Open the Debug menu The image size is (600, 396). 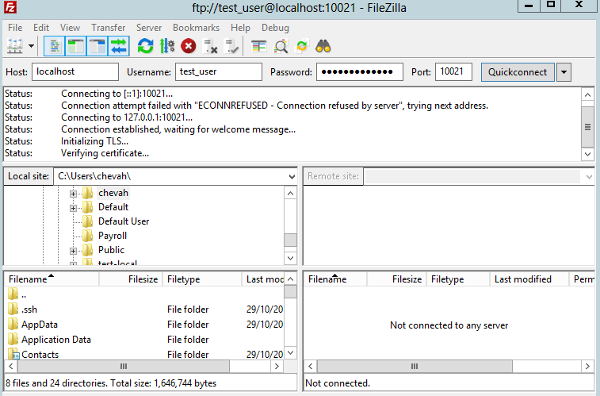pyautogui.click(x=275, y=28)
